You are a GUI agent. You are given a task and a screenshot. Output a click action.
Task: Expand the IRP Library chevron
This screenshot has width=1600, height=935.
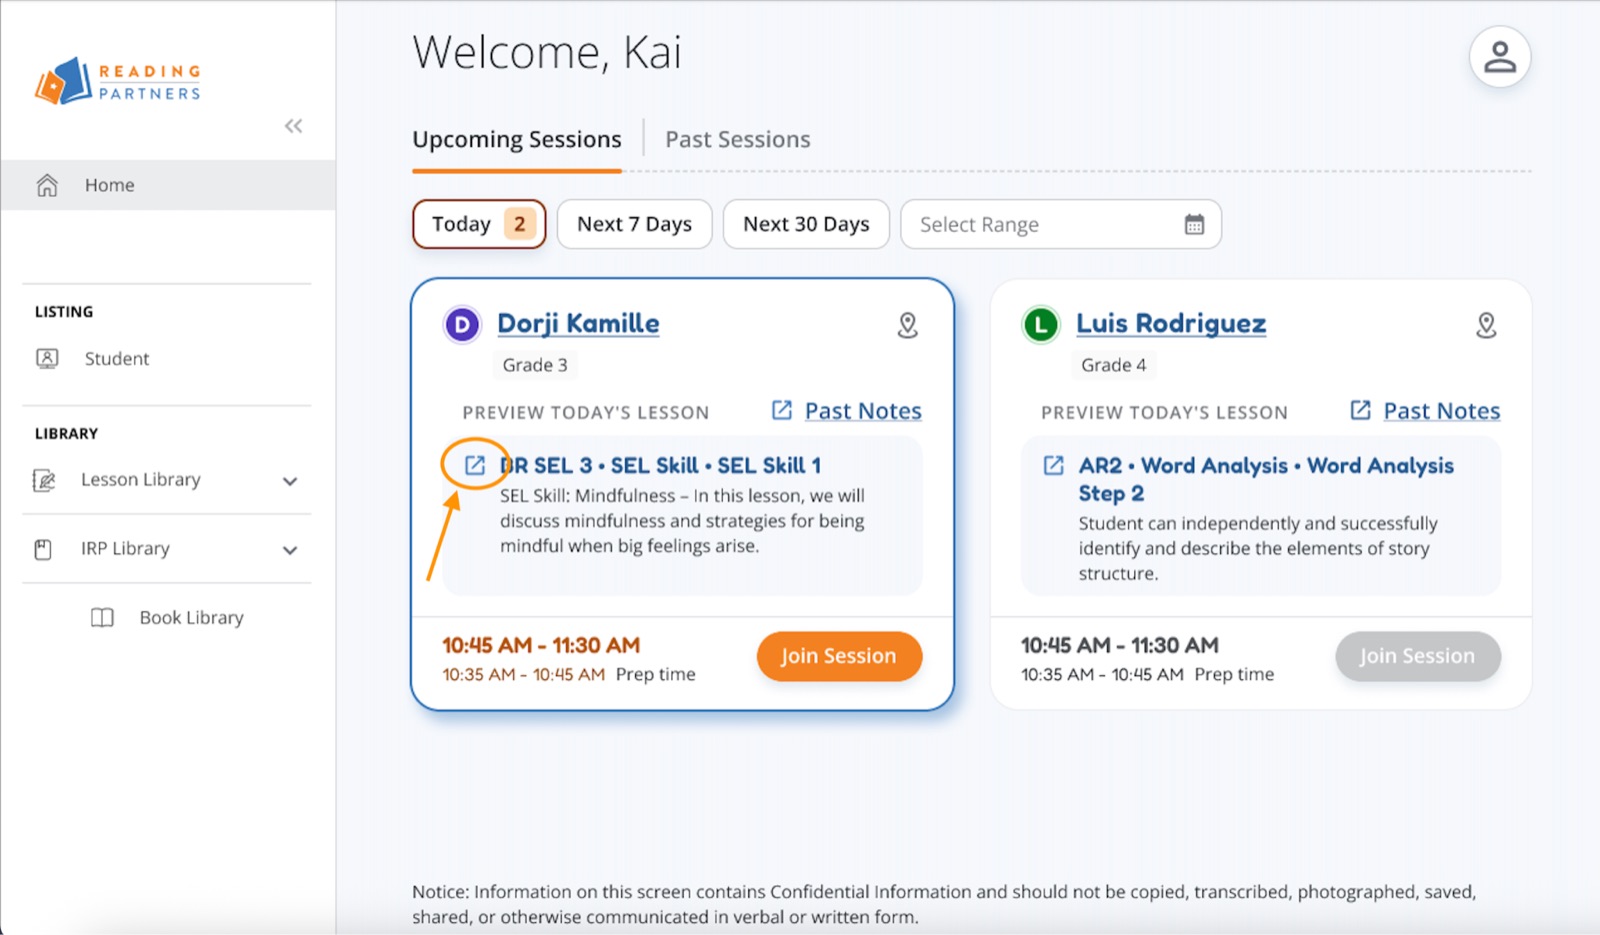[x=290, y=550]
